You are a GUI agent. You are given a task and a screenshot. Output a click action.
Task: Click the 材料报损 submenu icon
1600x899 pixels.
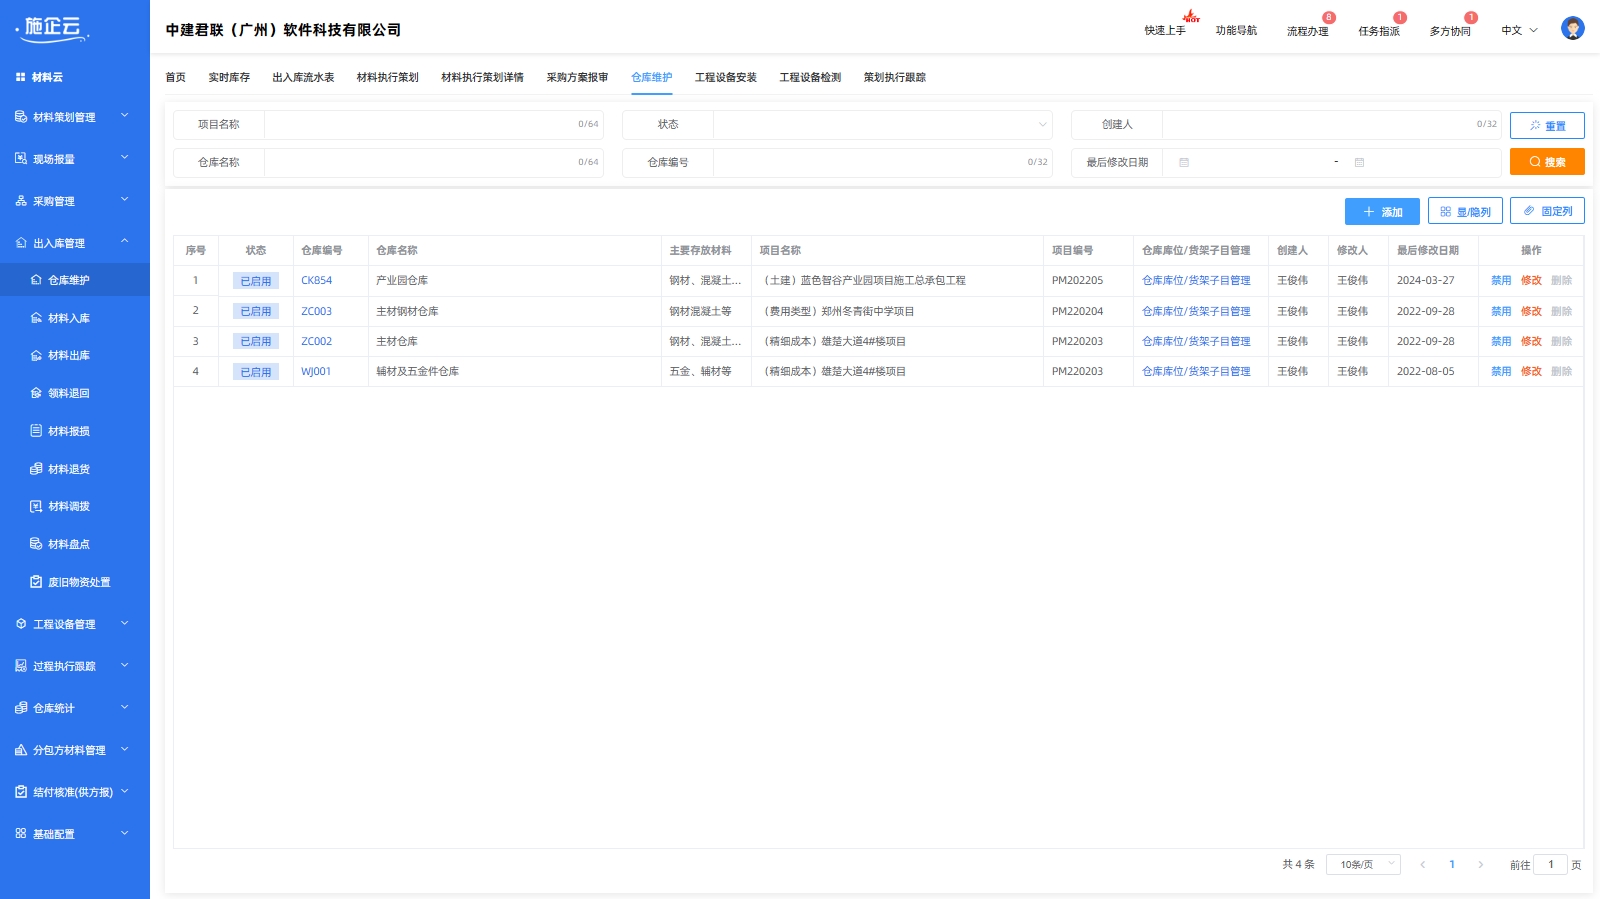(x=36, y=431)
